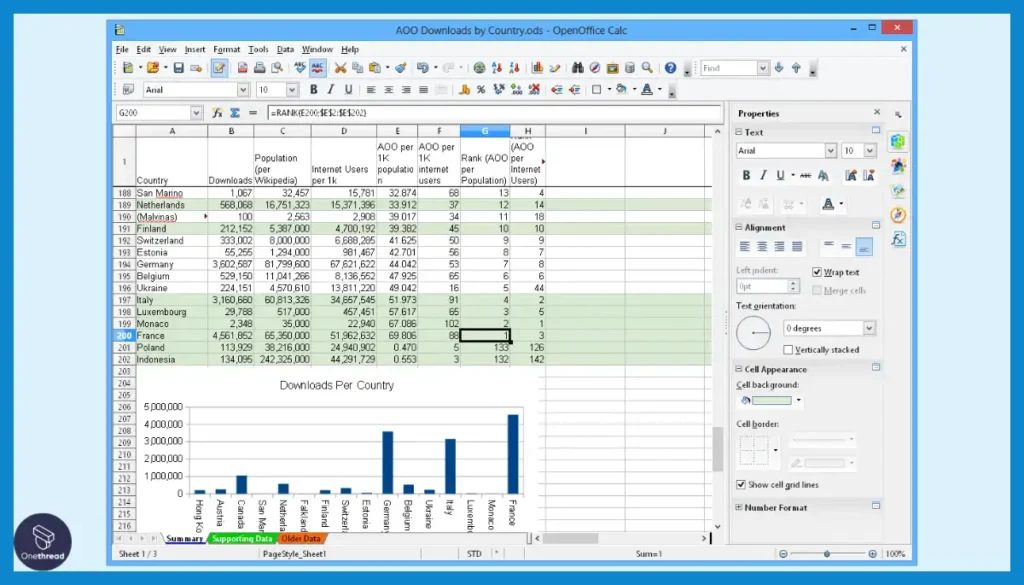Click in the Find toolbar field
The image size is (1024, 585).
tap(728, 68)
